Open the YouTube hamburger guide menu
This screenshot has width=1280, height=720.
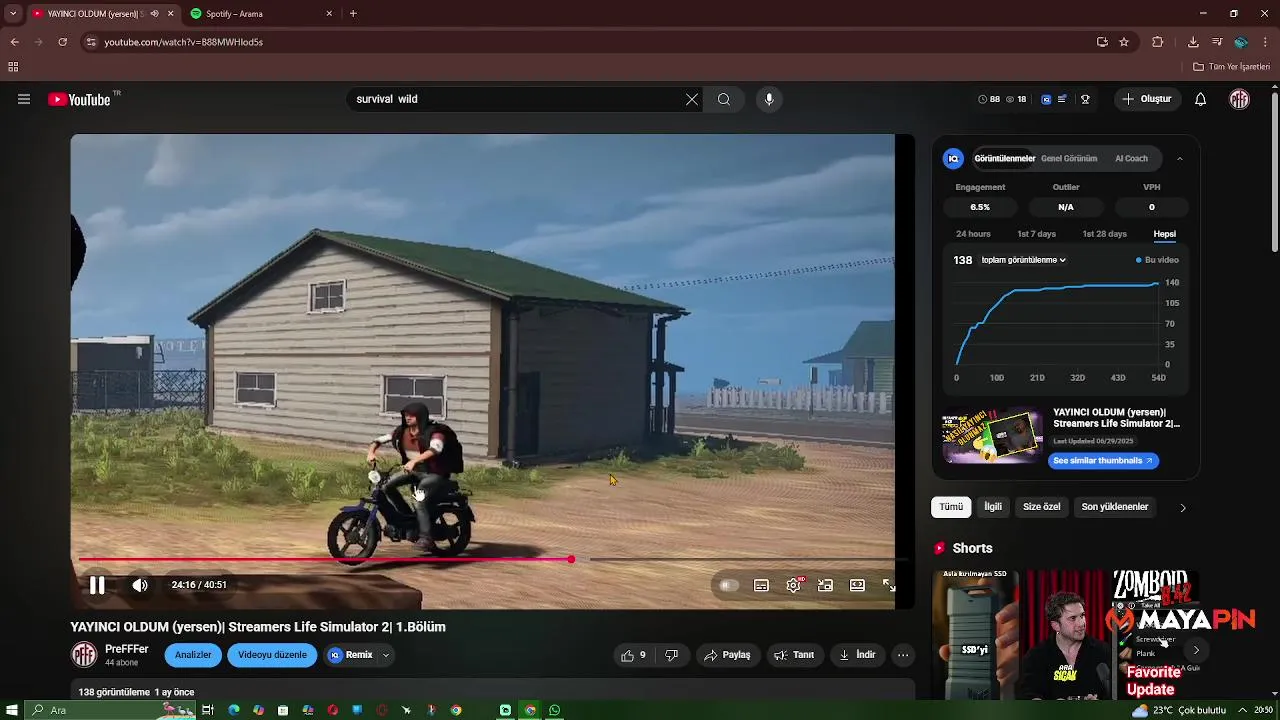[x=24, y=99]
